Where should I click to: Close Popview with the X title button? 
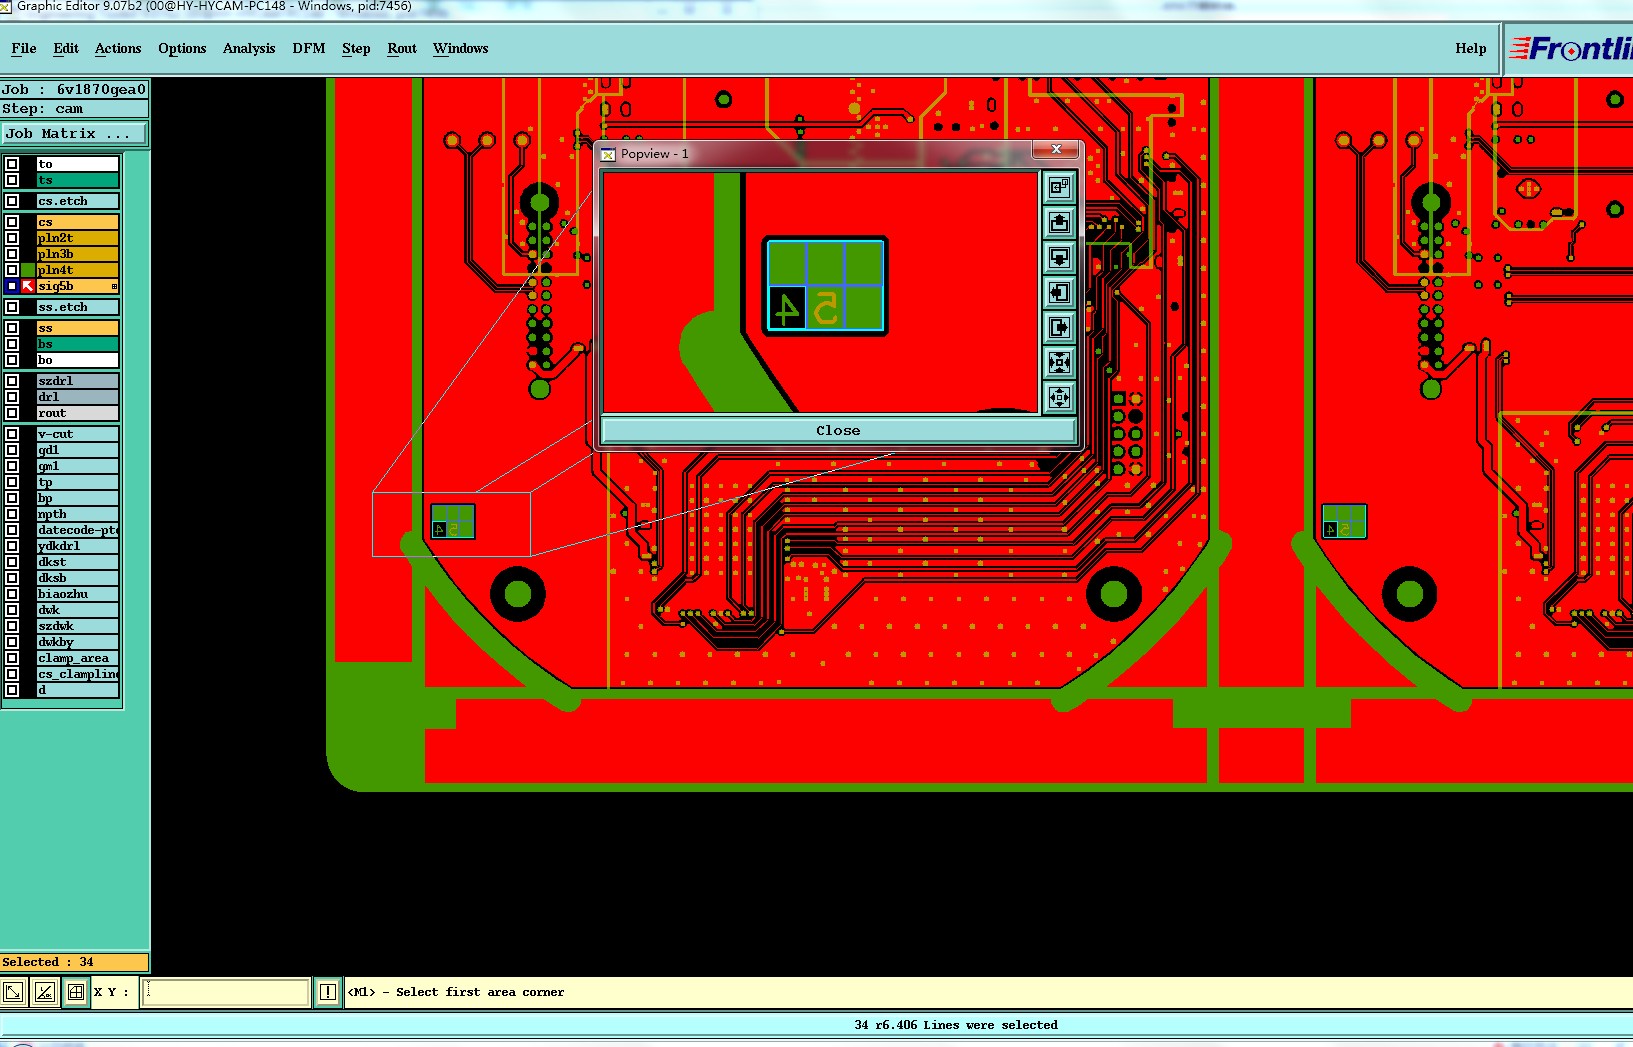click(1056, 149)
